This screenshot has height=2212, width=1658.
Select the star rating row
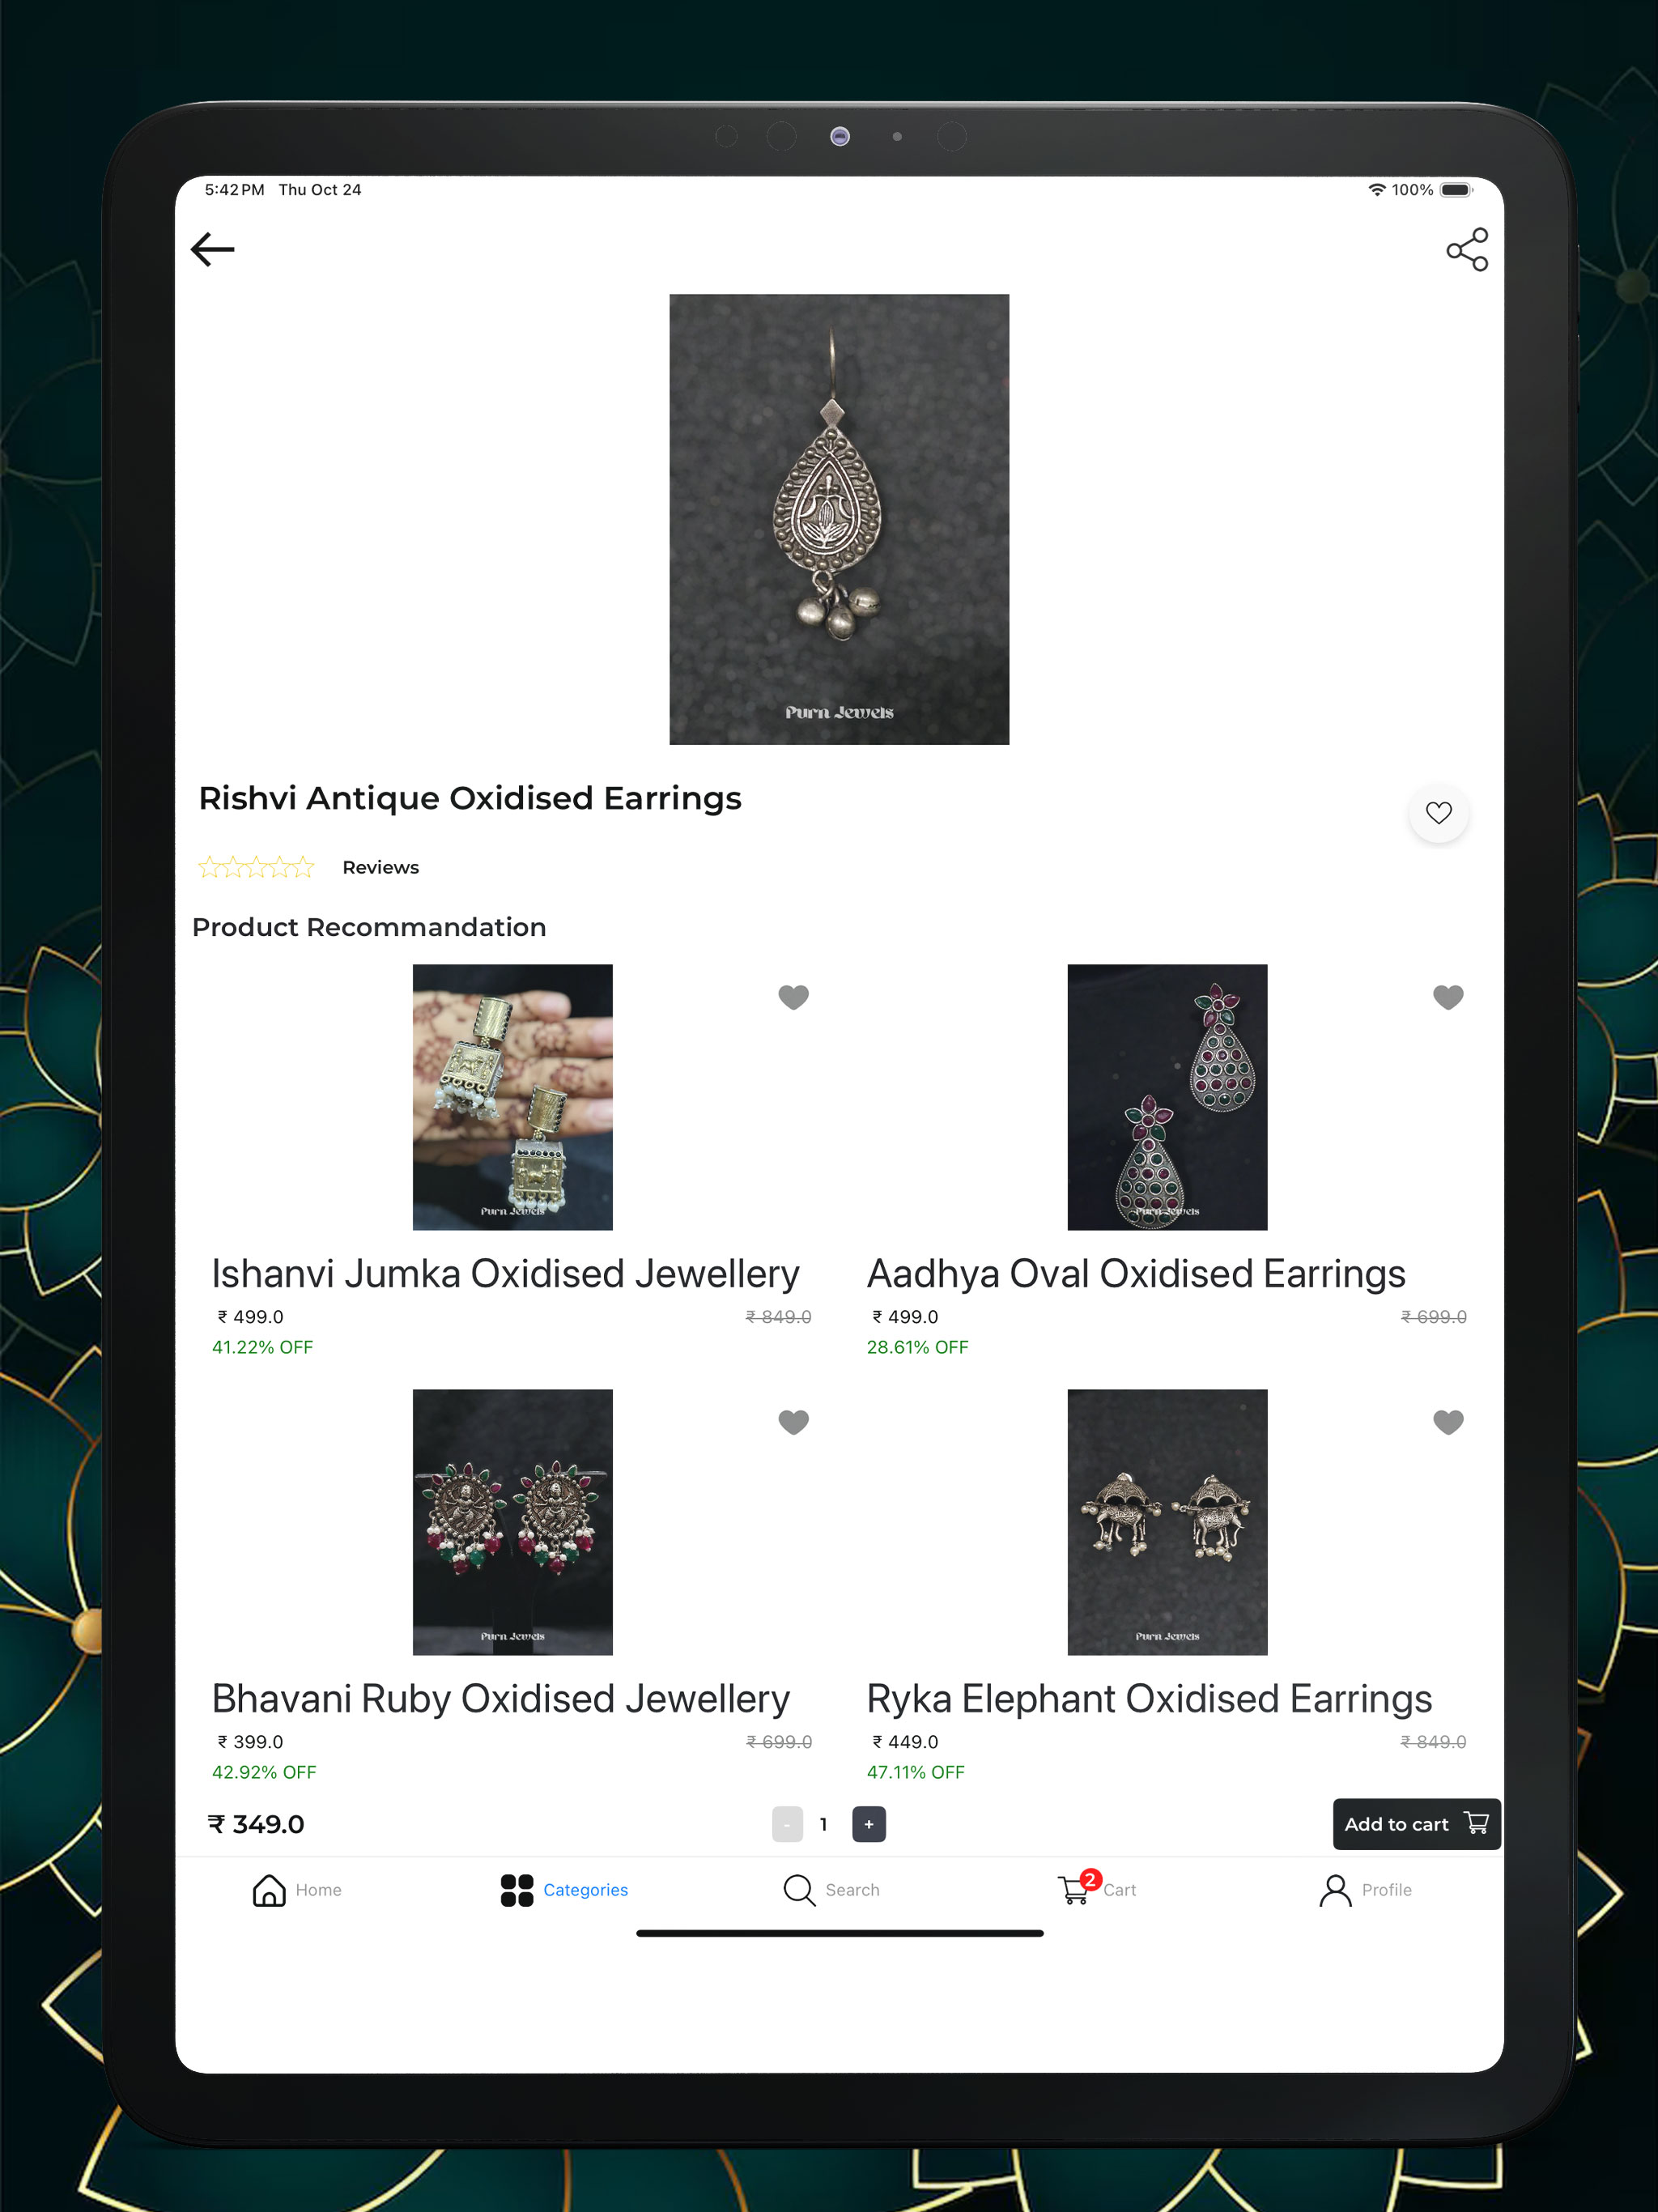(256, 867)
